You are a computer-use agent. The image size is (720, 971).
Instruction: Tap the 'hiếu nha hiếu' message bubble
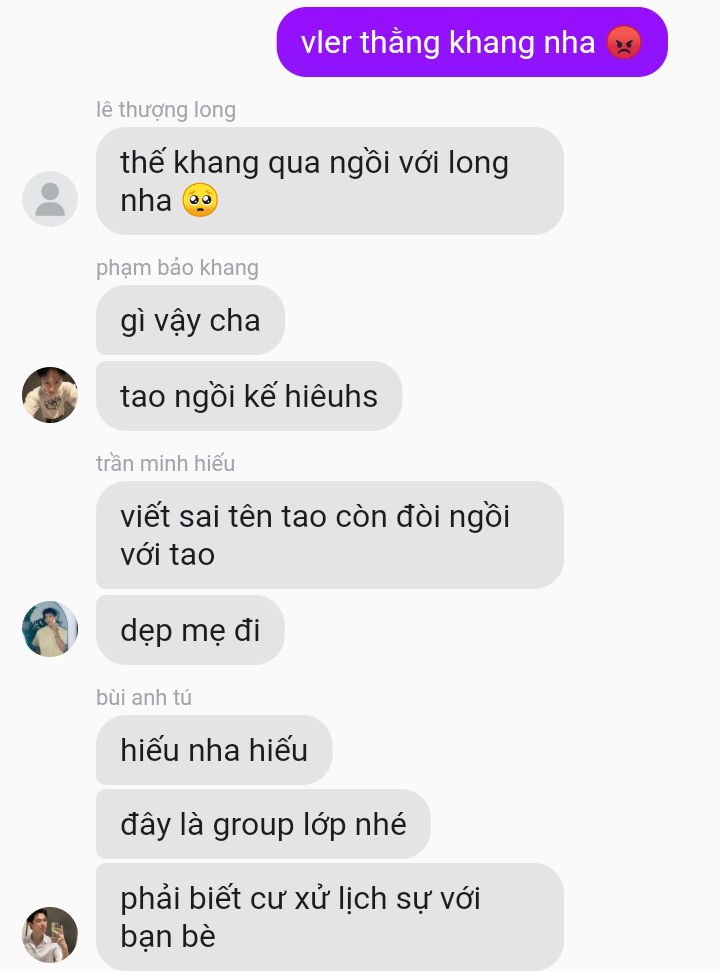214,750
